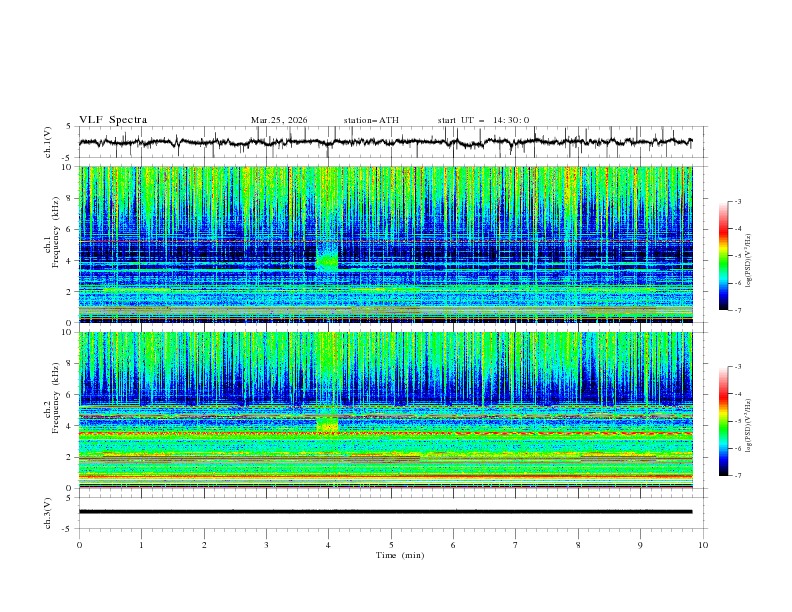Click the '-7' label on lower colorbar
Image resolution: width=792 pixels, height=612 pixels.
click(x=738, y=476)
